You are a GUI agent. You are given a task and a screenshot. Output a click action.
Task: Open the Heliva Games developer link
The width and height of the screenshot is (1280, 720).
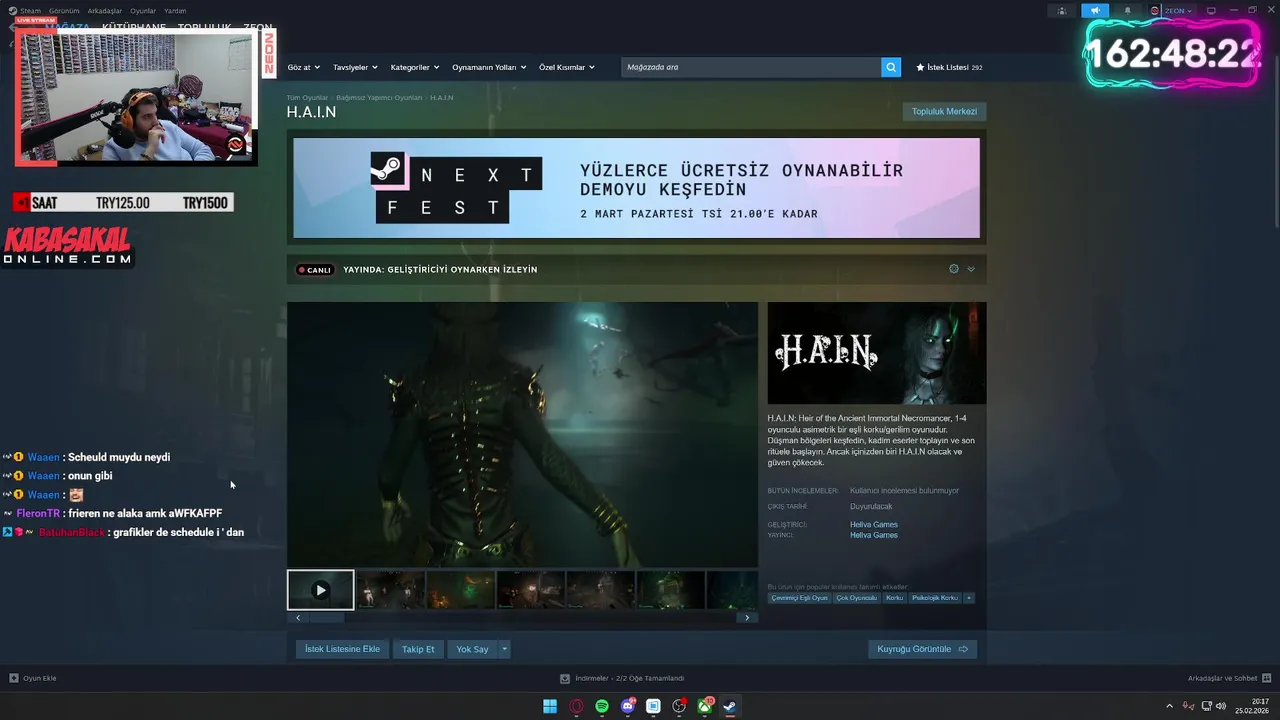[874, 524]
